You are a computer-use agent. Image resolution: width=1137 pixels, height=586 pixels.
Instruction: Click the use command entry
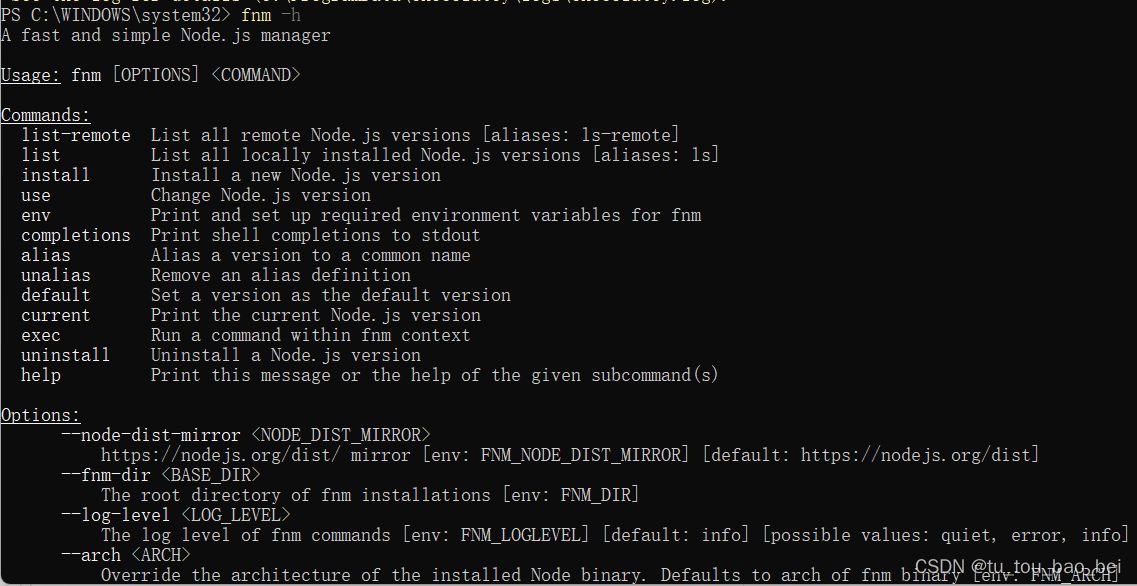tap(36, 196)
